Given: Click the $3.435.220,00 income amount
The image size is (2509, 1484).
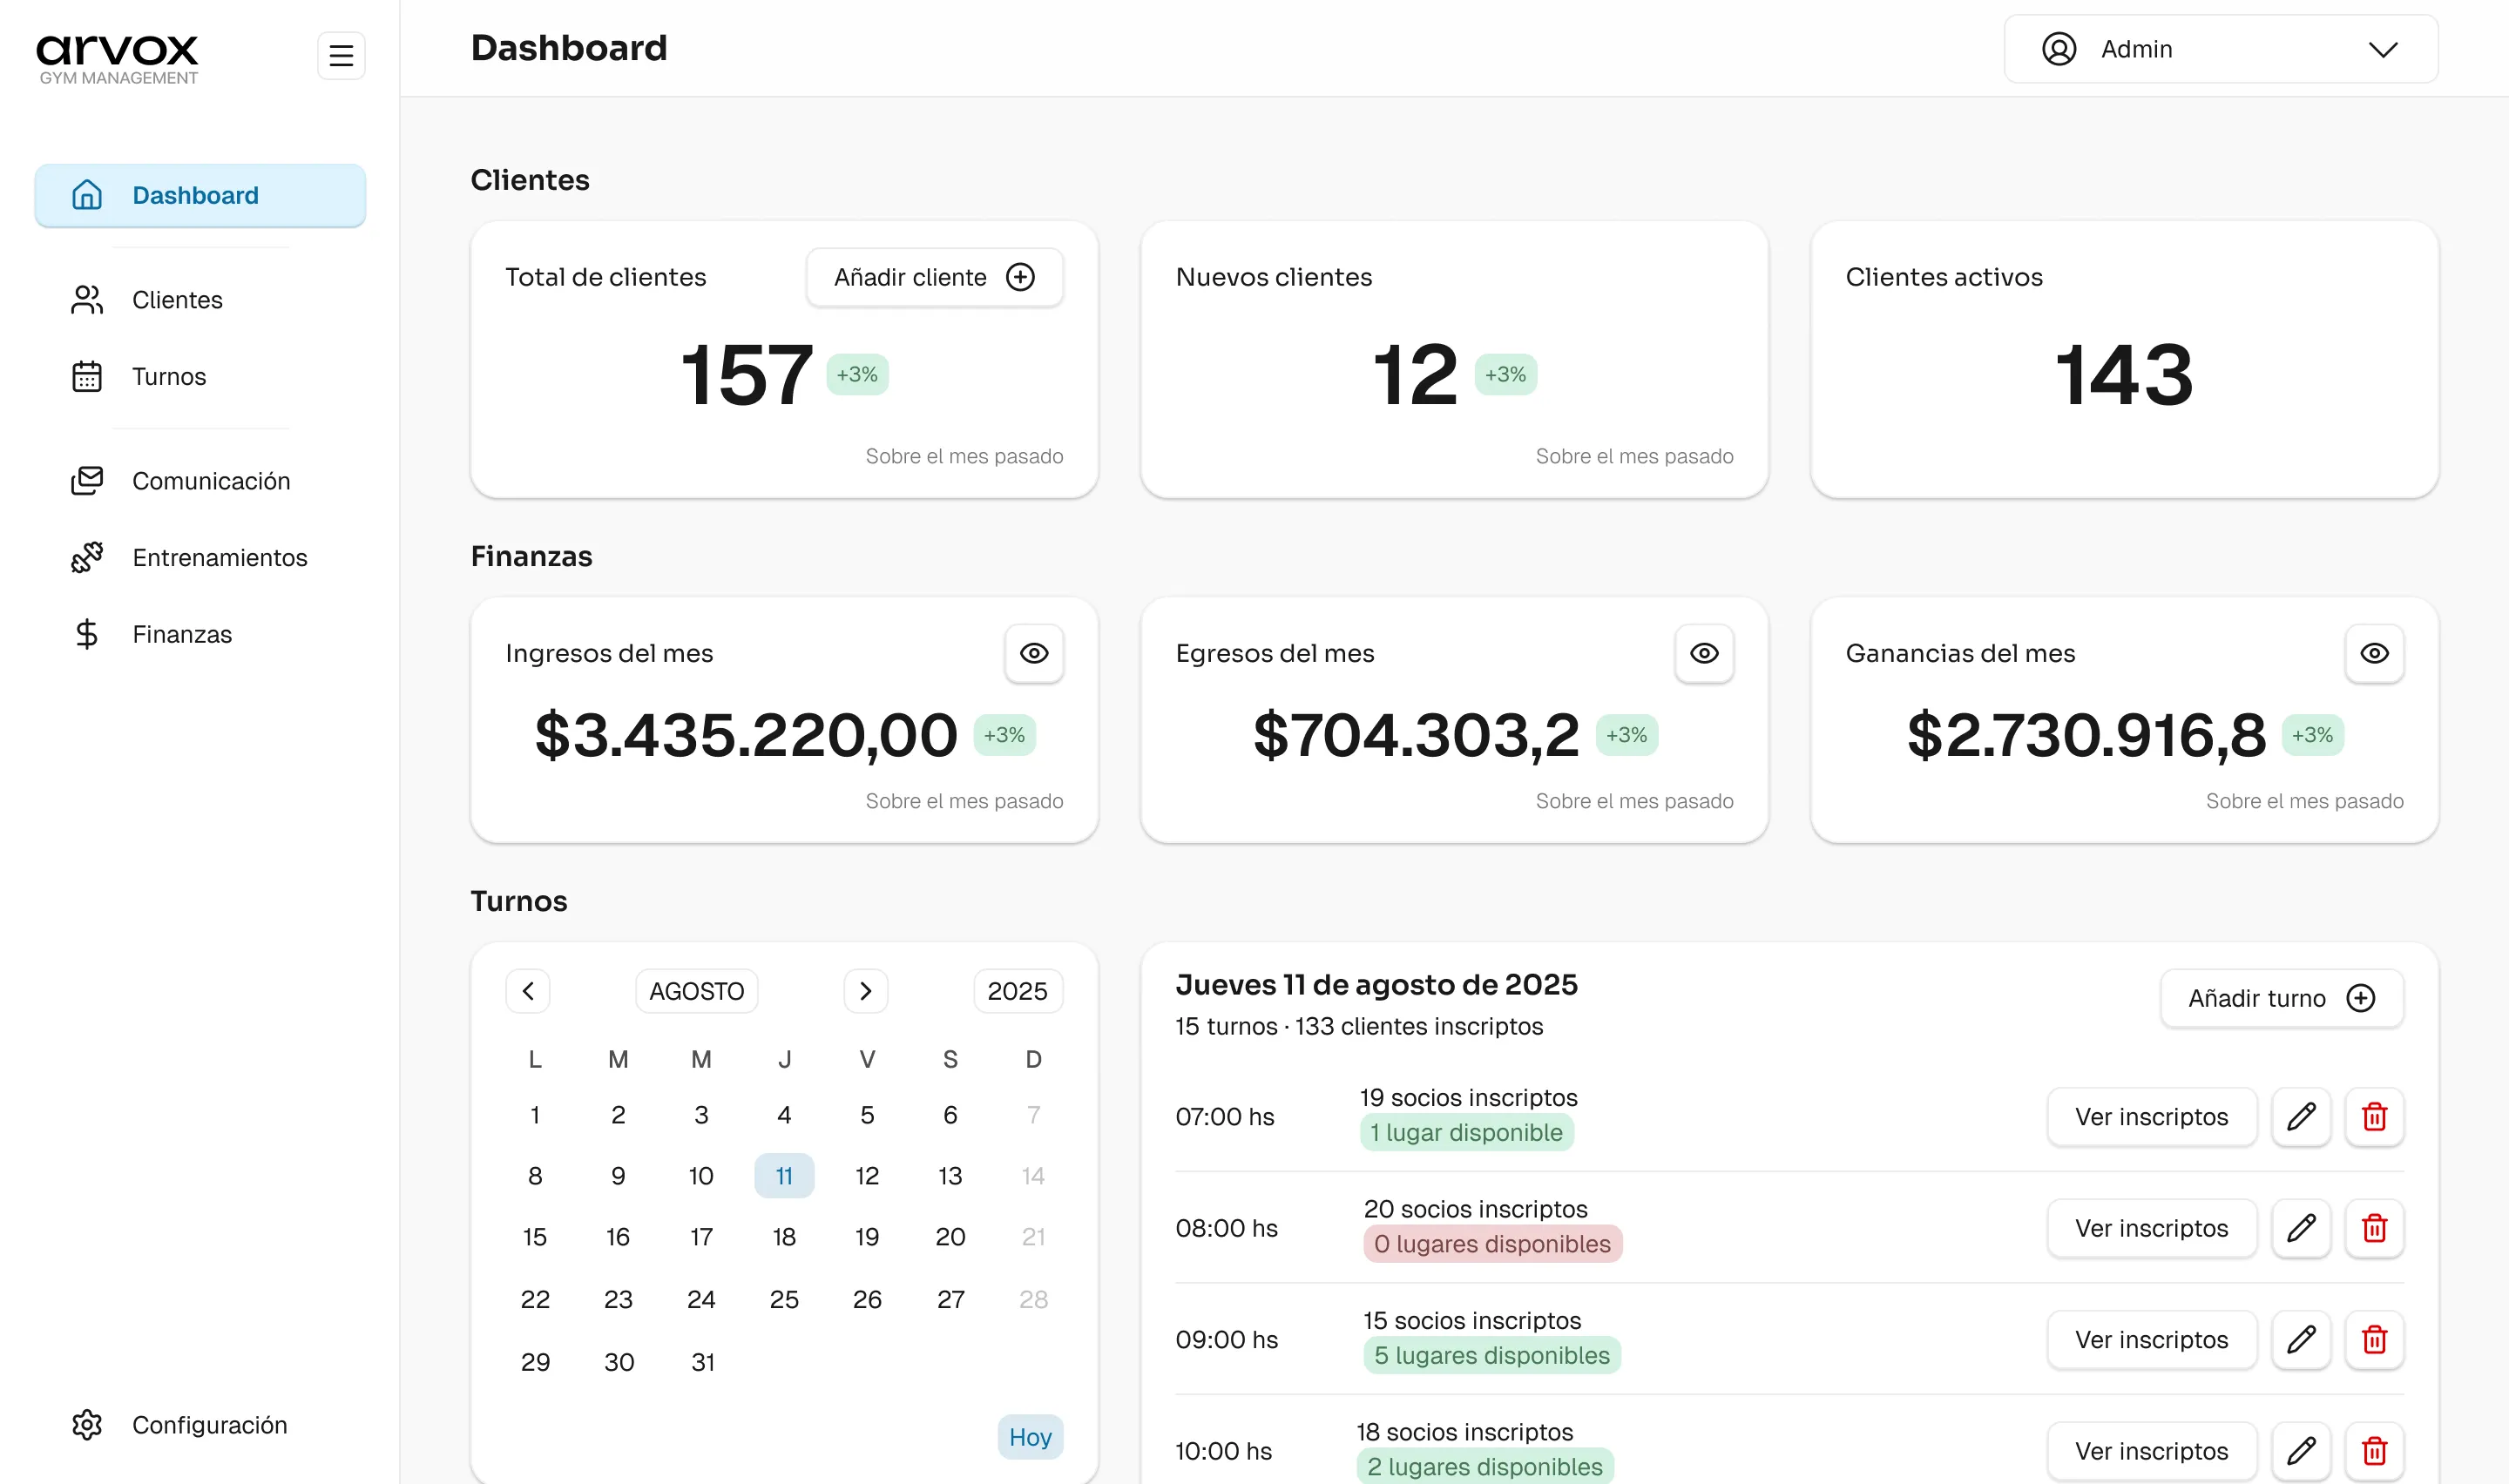Looking at the screenshot, I should point(746,735).
